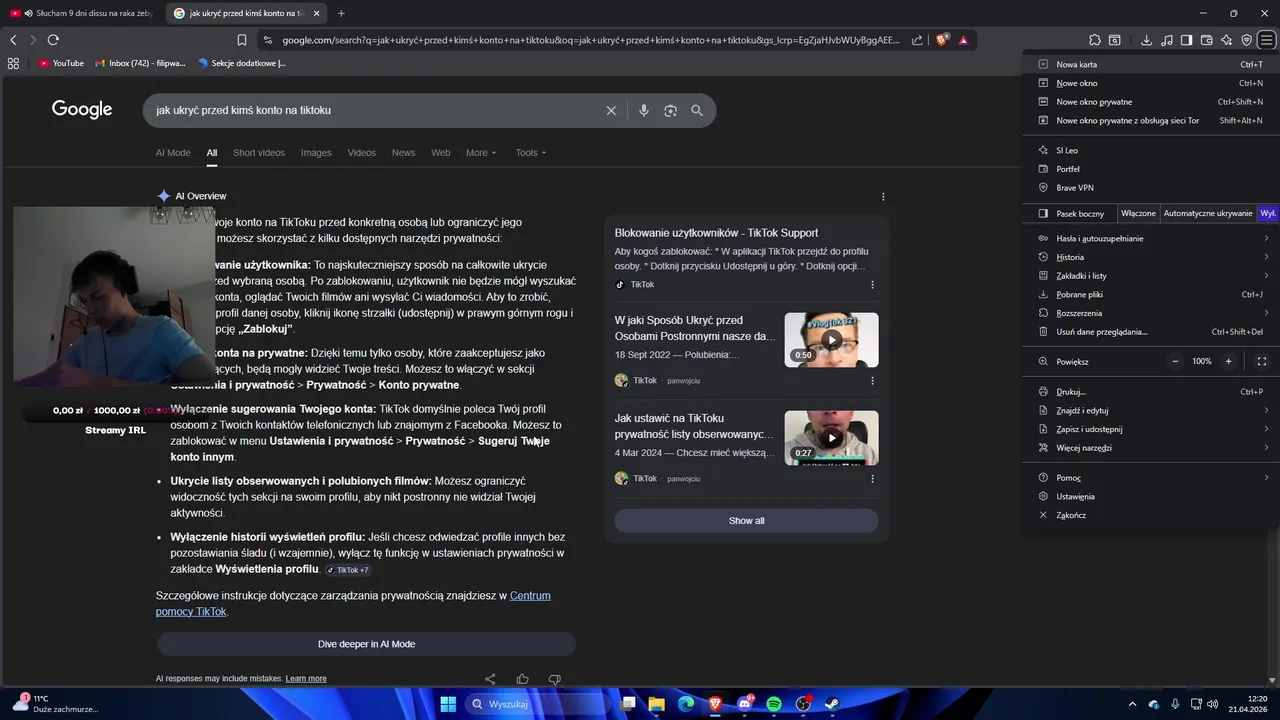
Task: Open Blokowanie użytkowników TikTok Support result
Action: point(716,233)
